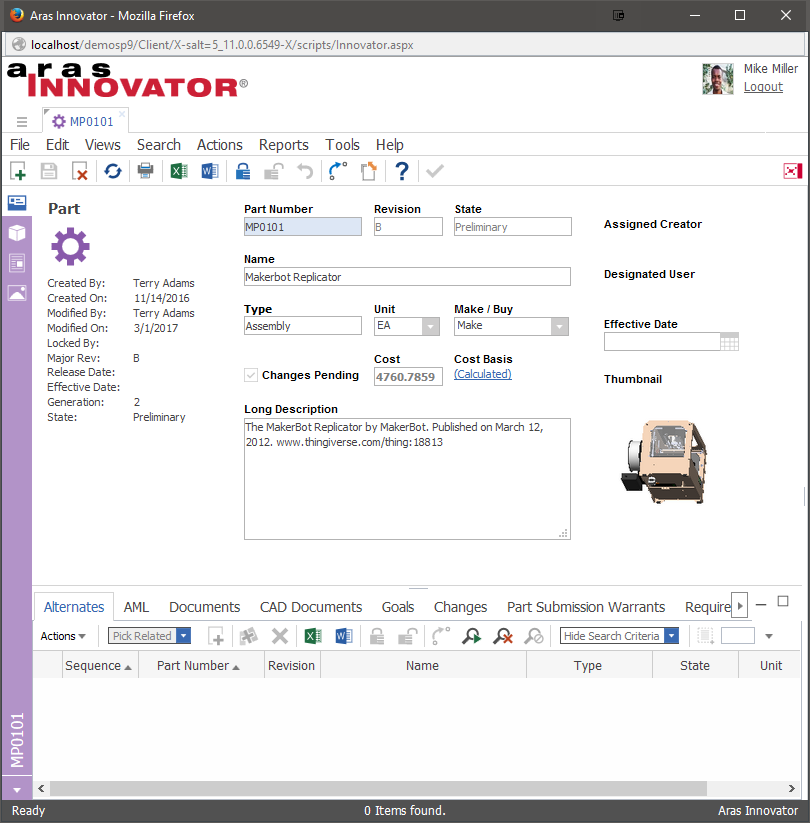This screenshot has height=823, width=810.
Task: Click the New item icon in main toolbar
Action: 18,171
